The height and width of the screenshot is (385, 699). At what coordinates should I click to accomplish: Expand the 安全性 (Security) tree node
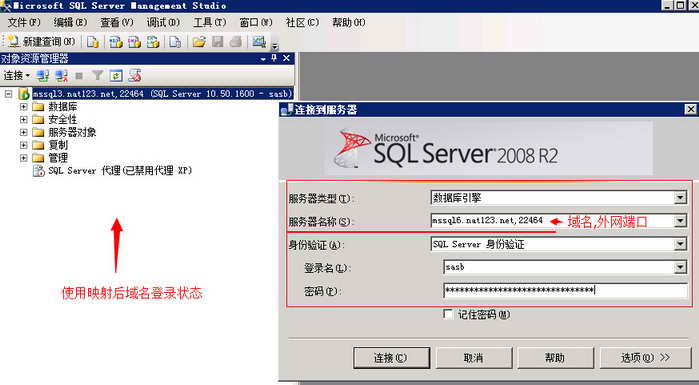24,119
